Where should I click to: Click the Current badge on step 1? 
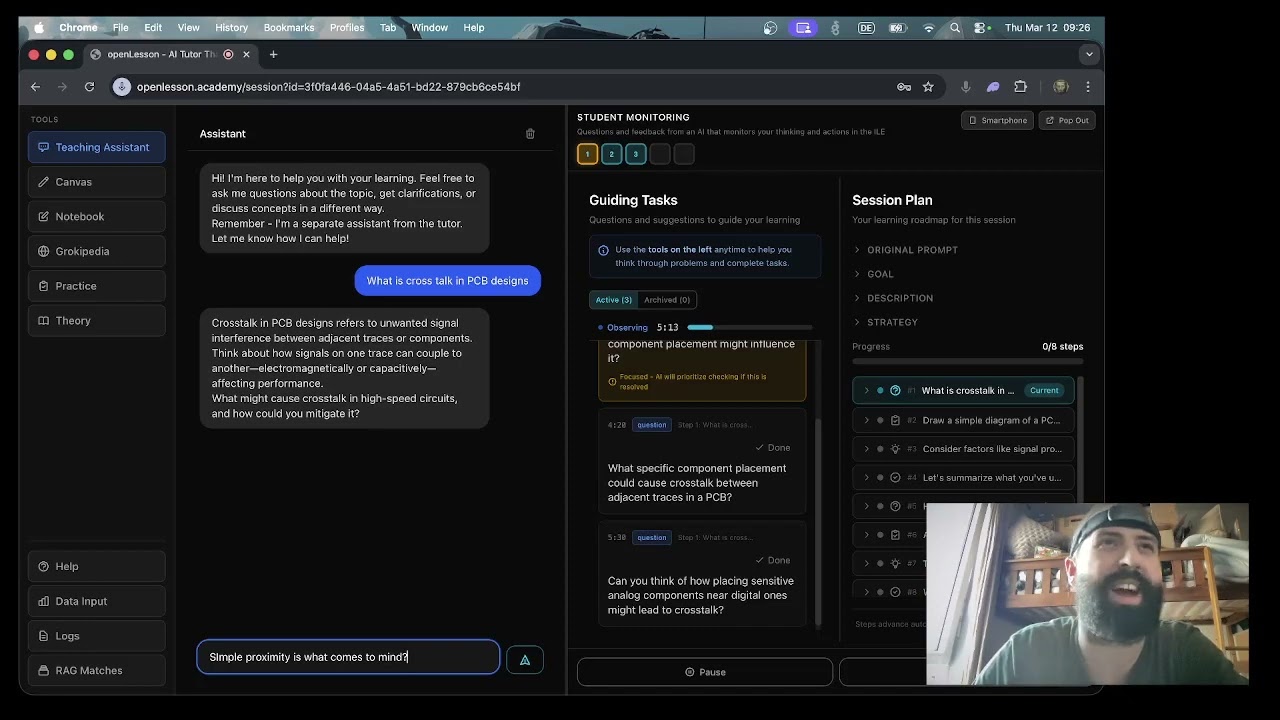(1044, 391)
